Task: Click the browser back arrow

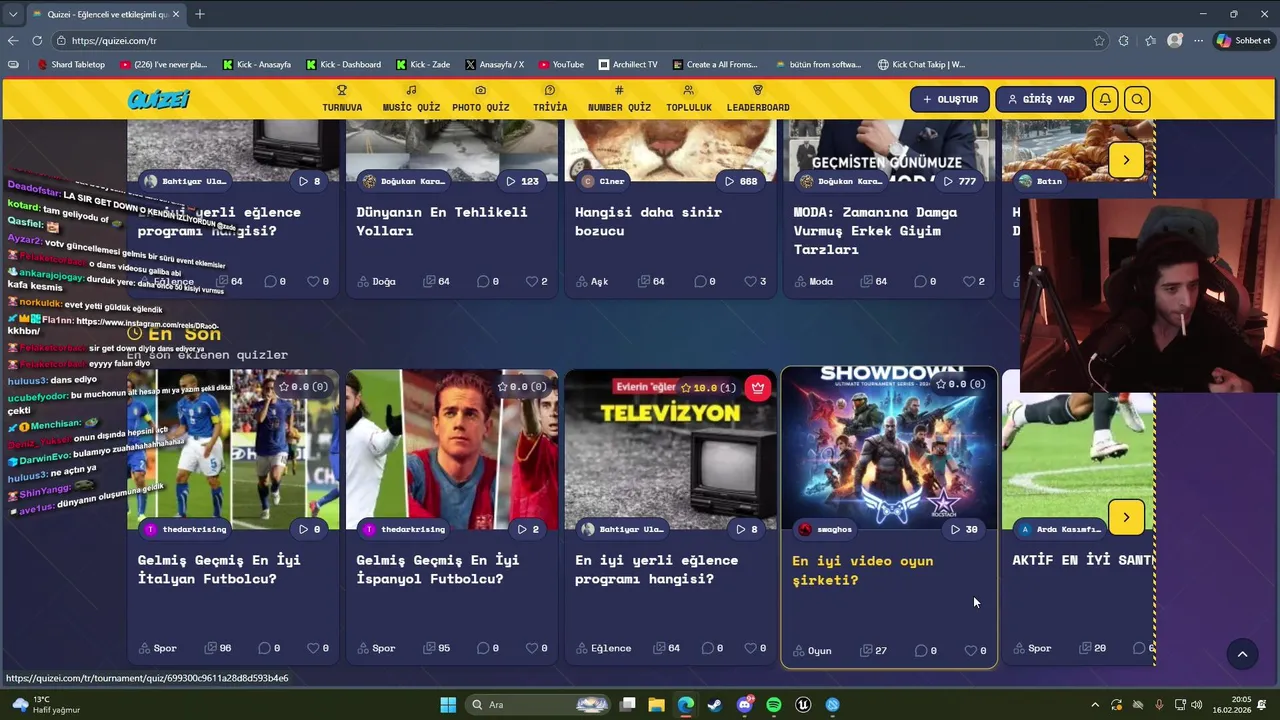Action: click(x=13, y=41)
